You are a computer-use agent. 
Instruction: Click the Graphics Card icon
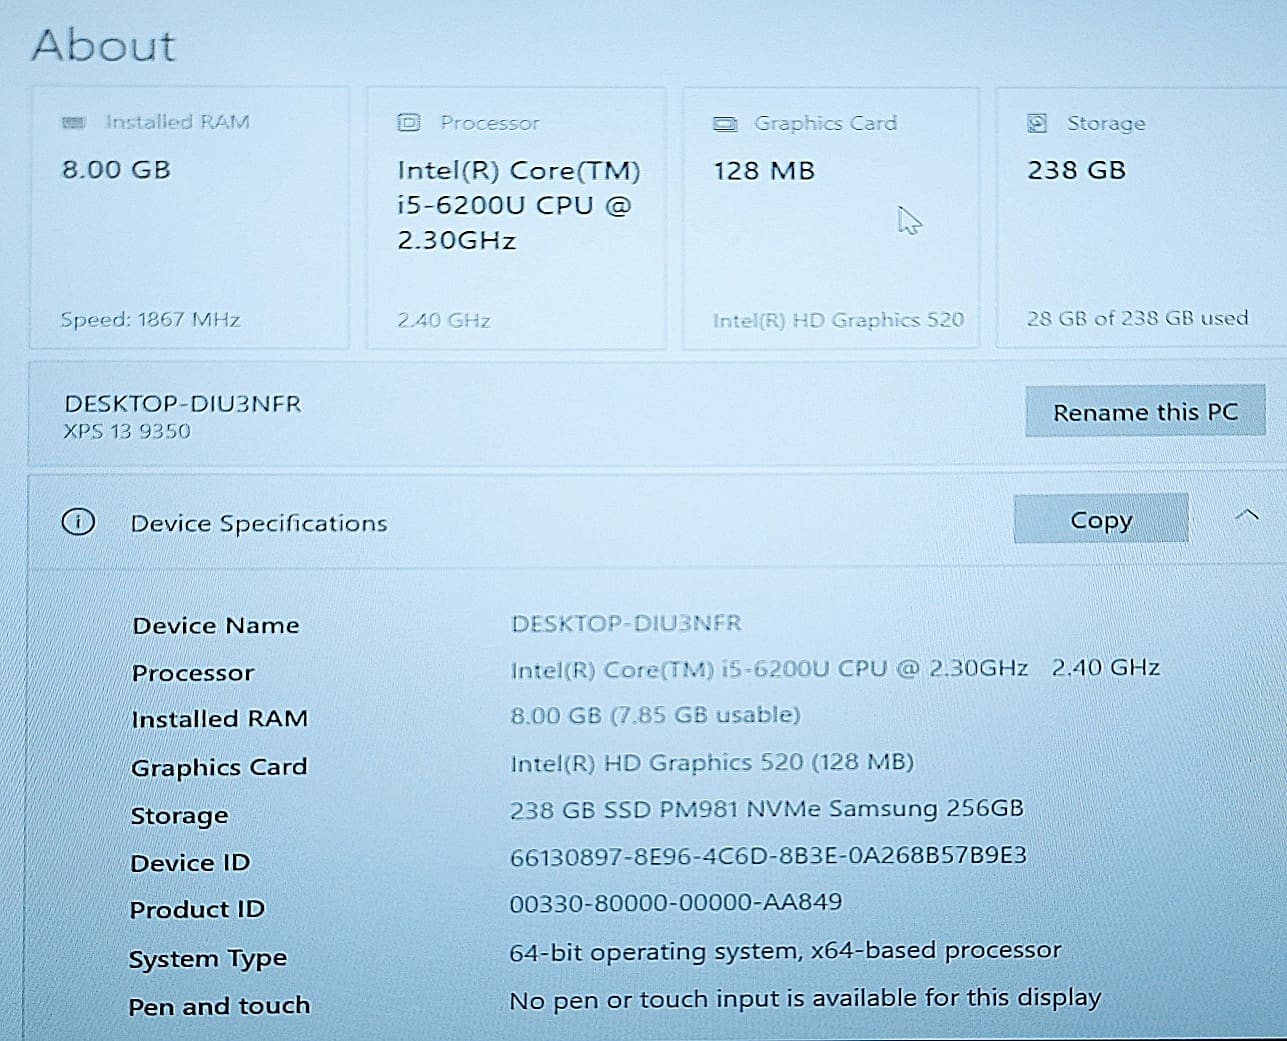click(x=725, y=122)
